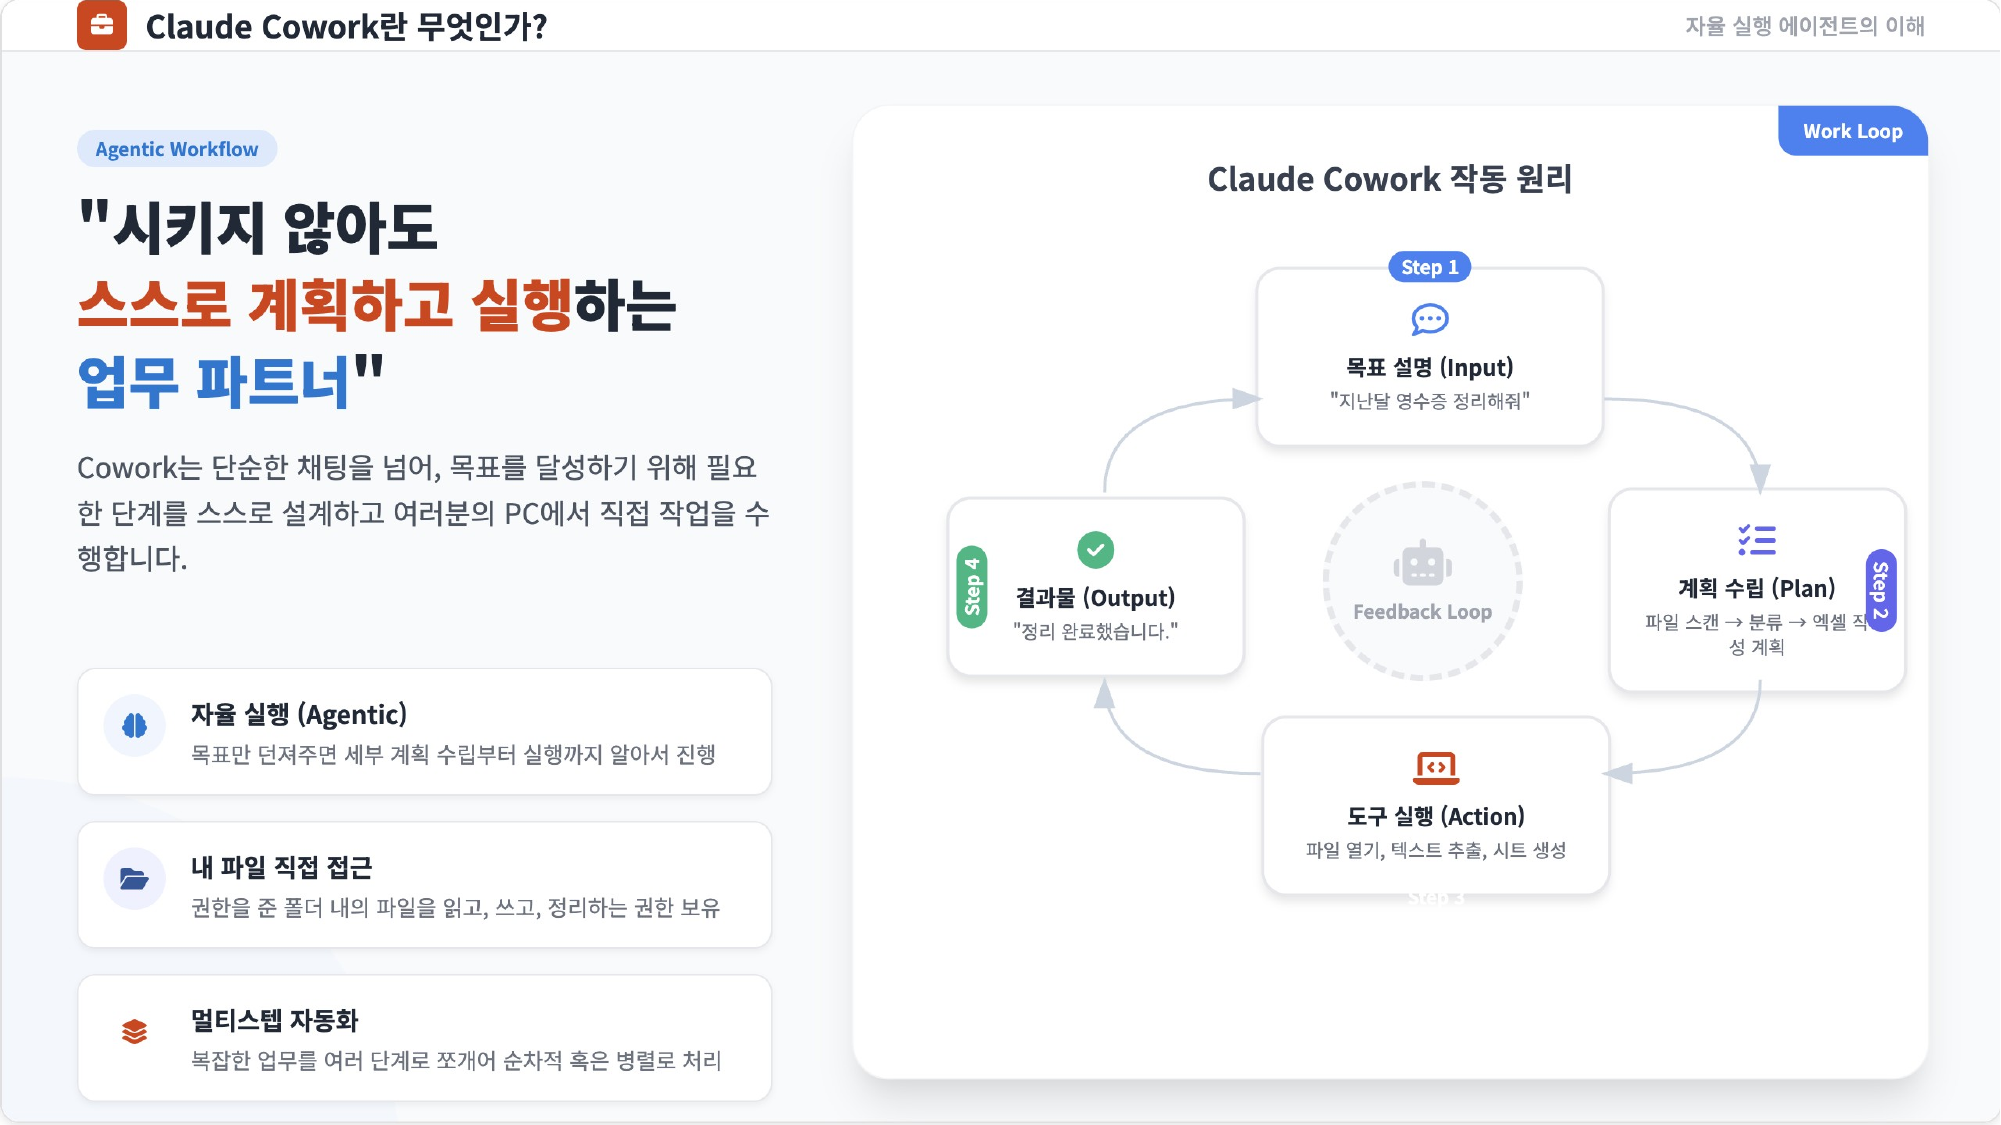Click the stacked layers icon for 멀티스텝 자동화
This screenshot has height=1125, width=2001.
point(134,1031)
